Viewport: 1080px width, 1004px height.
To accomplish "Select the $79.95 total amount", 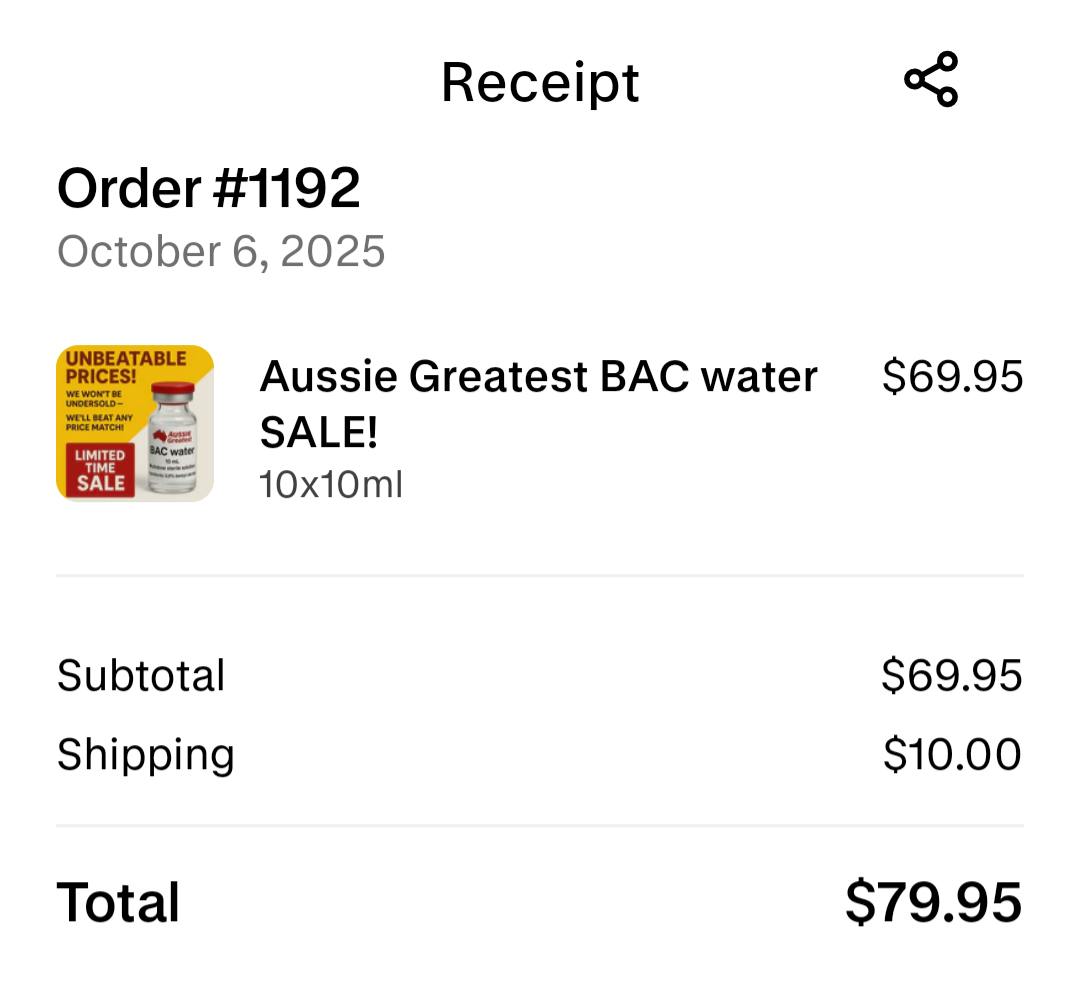I will point(933,902).
